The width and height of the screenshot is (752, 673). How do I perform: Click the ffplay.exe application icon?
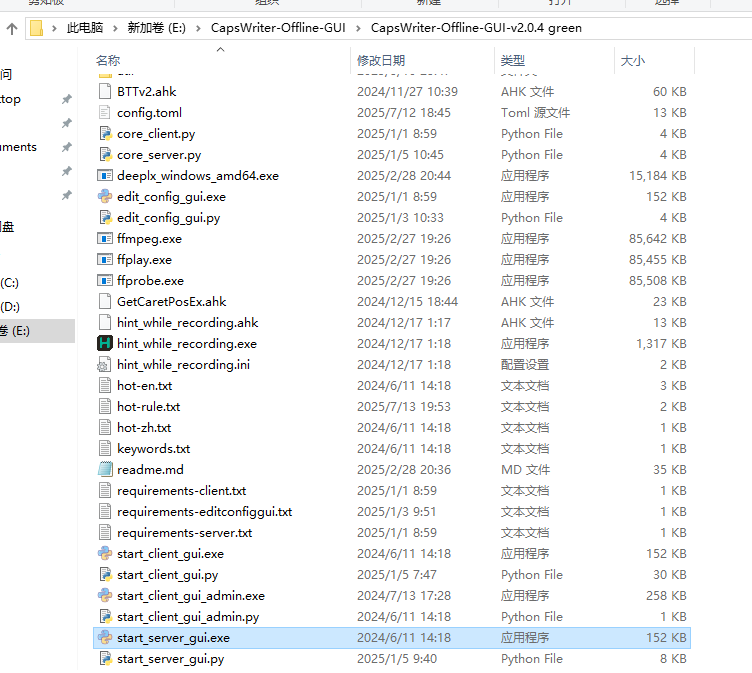105,260
